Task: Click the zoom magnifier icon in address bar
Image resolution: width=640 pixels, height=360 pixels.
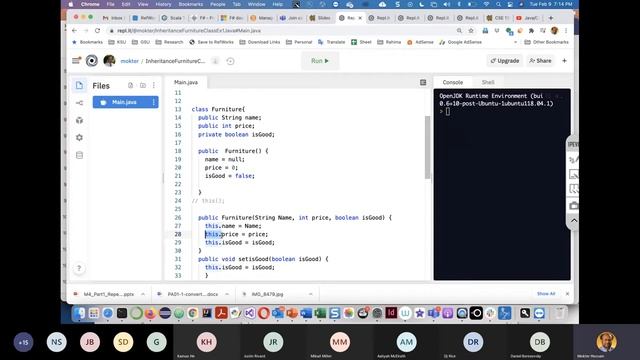Action: point(459,31)
